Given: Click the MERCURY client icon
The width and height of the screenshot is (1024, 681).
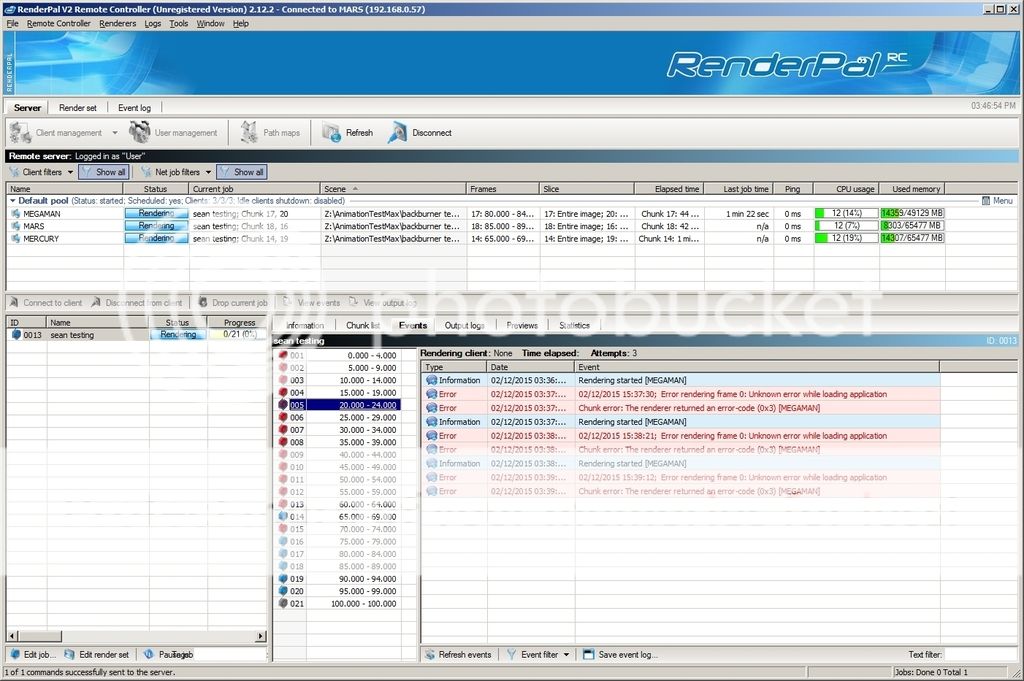Looking at the screenshot, I should click(x=16, y=238).
